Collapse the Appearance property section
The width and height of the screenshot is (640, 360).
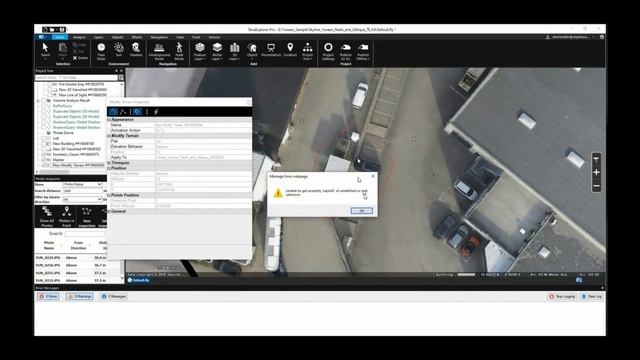pyautogui.click(x=109, y=120)
